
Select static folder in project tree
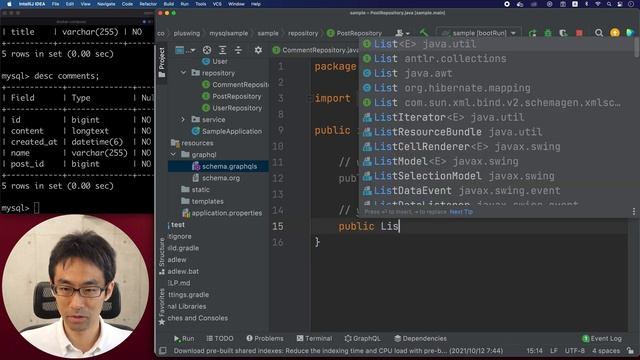(196, 189)
